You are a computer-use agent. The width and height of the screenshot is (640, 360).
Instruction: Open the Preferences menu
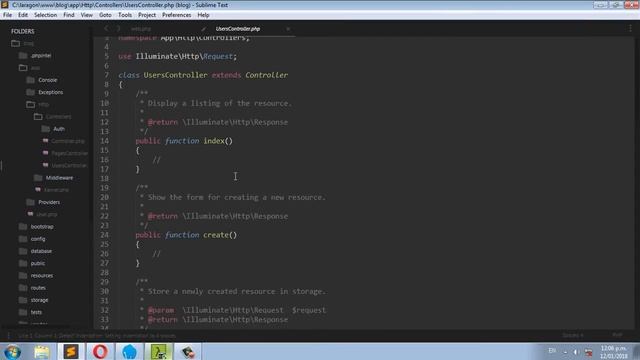tap(176, 15)
